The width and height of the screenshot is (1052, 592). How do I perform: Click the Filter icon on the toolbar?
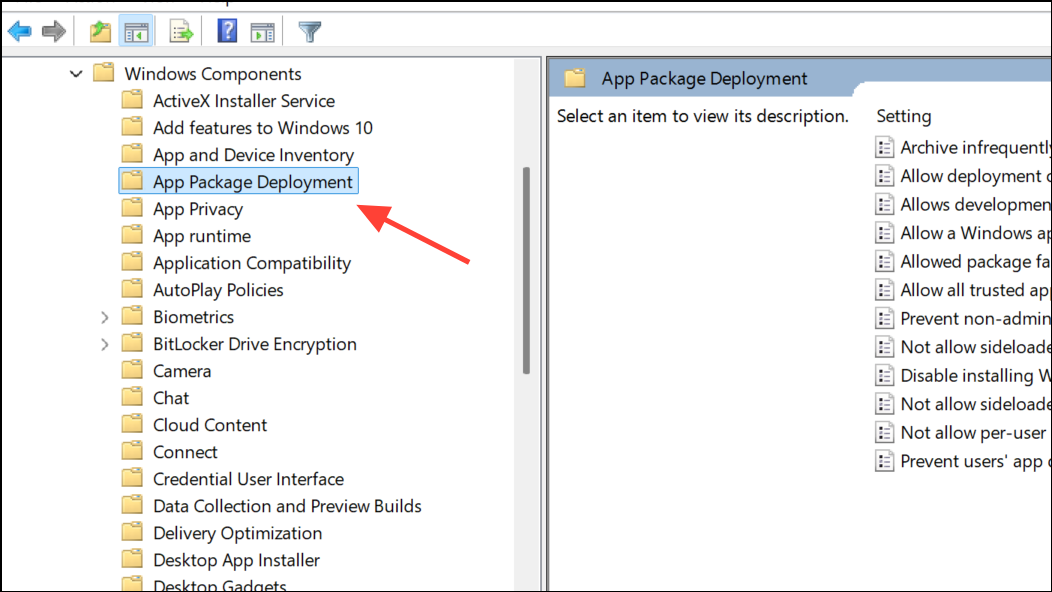tap(309, 30)
